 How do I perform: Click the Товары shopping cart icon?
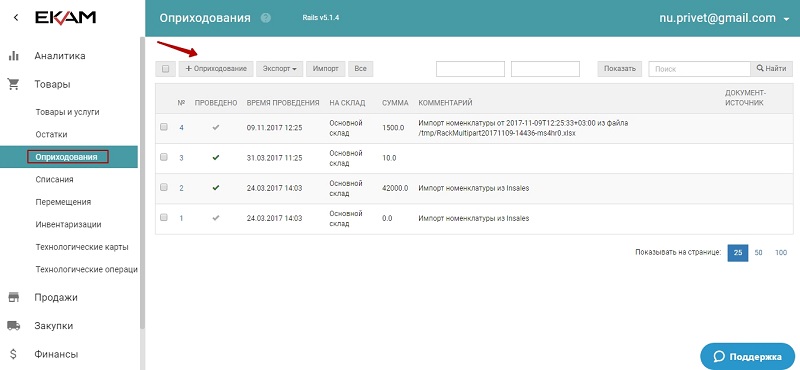click(14, 85)
